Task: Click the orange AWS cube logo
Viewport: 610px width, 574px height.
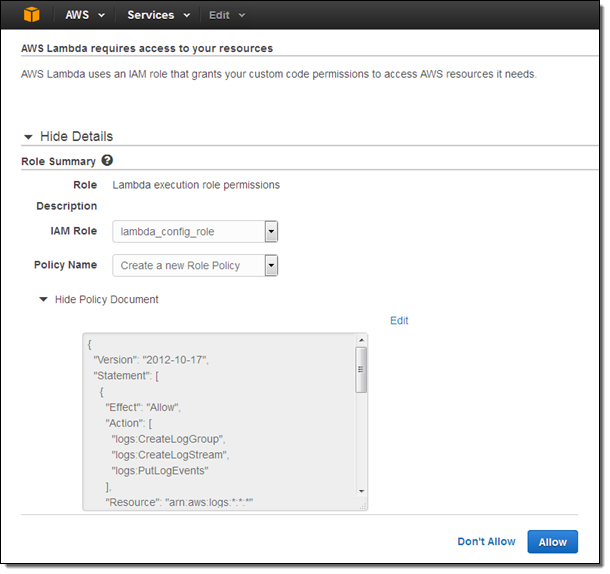Action: pyautogui.click(x=33, y=15)
